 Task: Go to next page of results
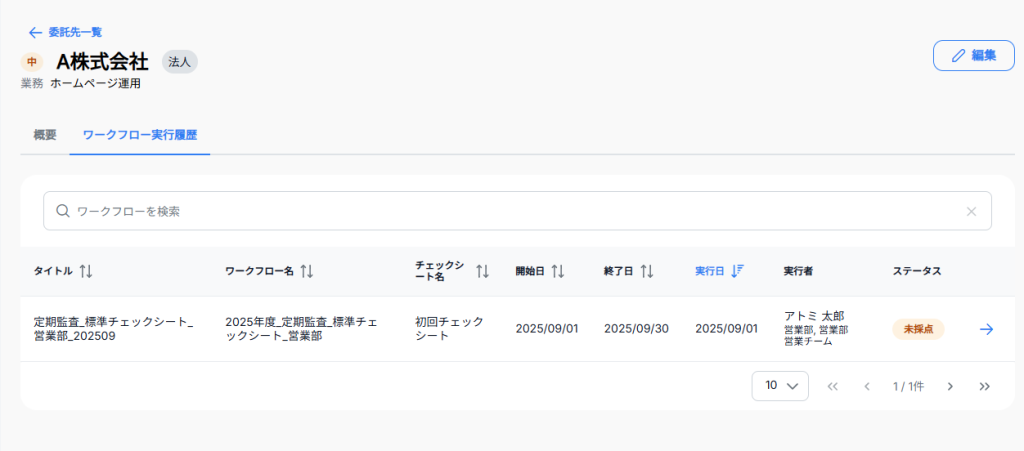click(950, 386)
